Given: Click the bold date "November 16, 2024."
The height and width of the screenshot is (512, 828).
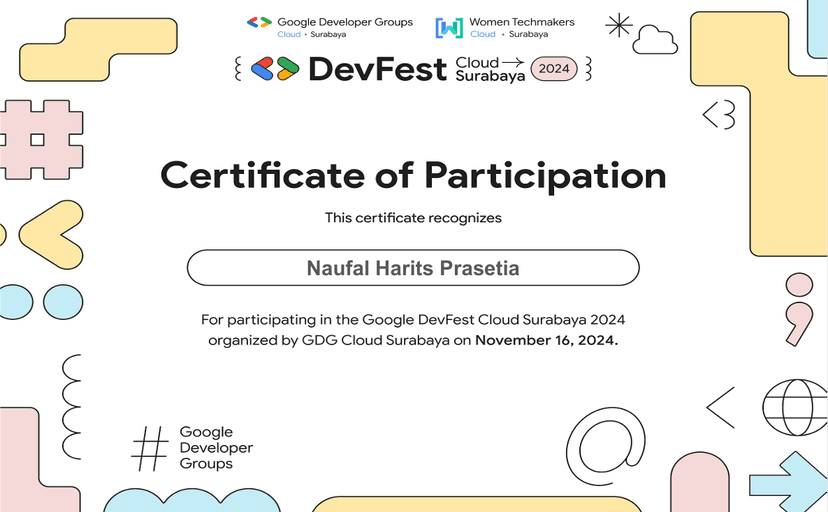Looking at the screenshot, I should (x=547, y=340).
